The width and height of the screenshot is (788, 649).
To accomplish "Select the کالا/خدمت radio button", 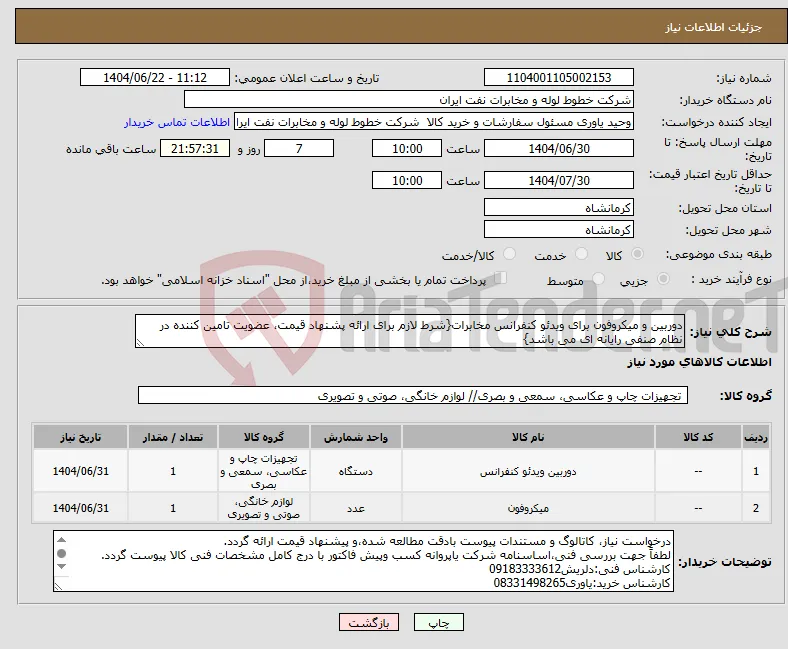I will pos(510,254).
